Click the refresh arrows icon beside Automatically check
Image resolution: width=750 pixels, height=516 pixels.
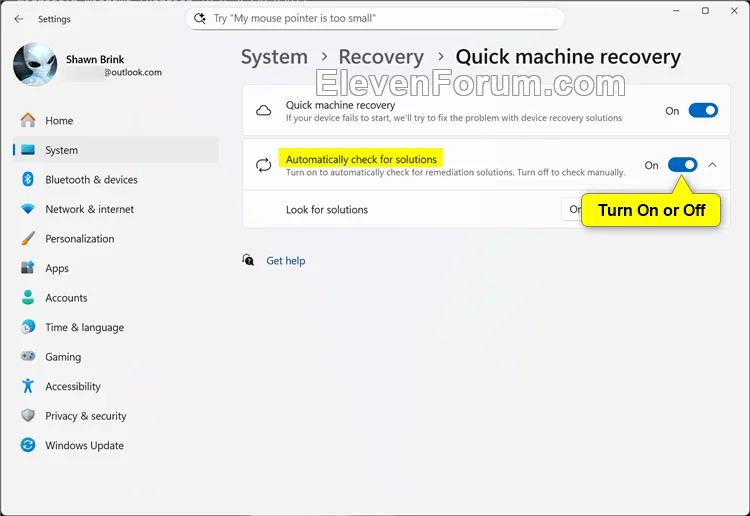click(264, 165)
